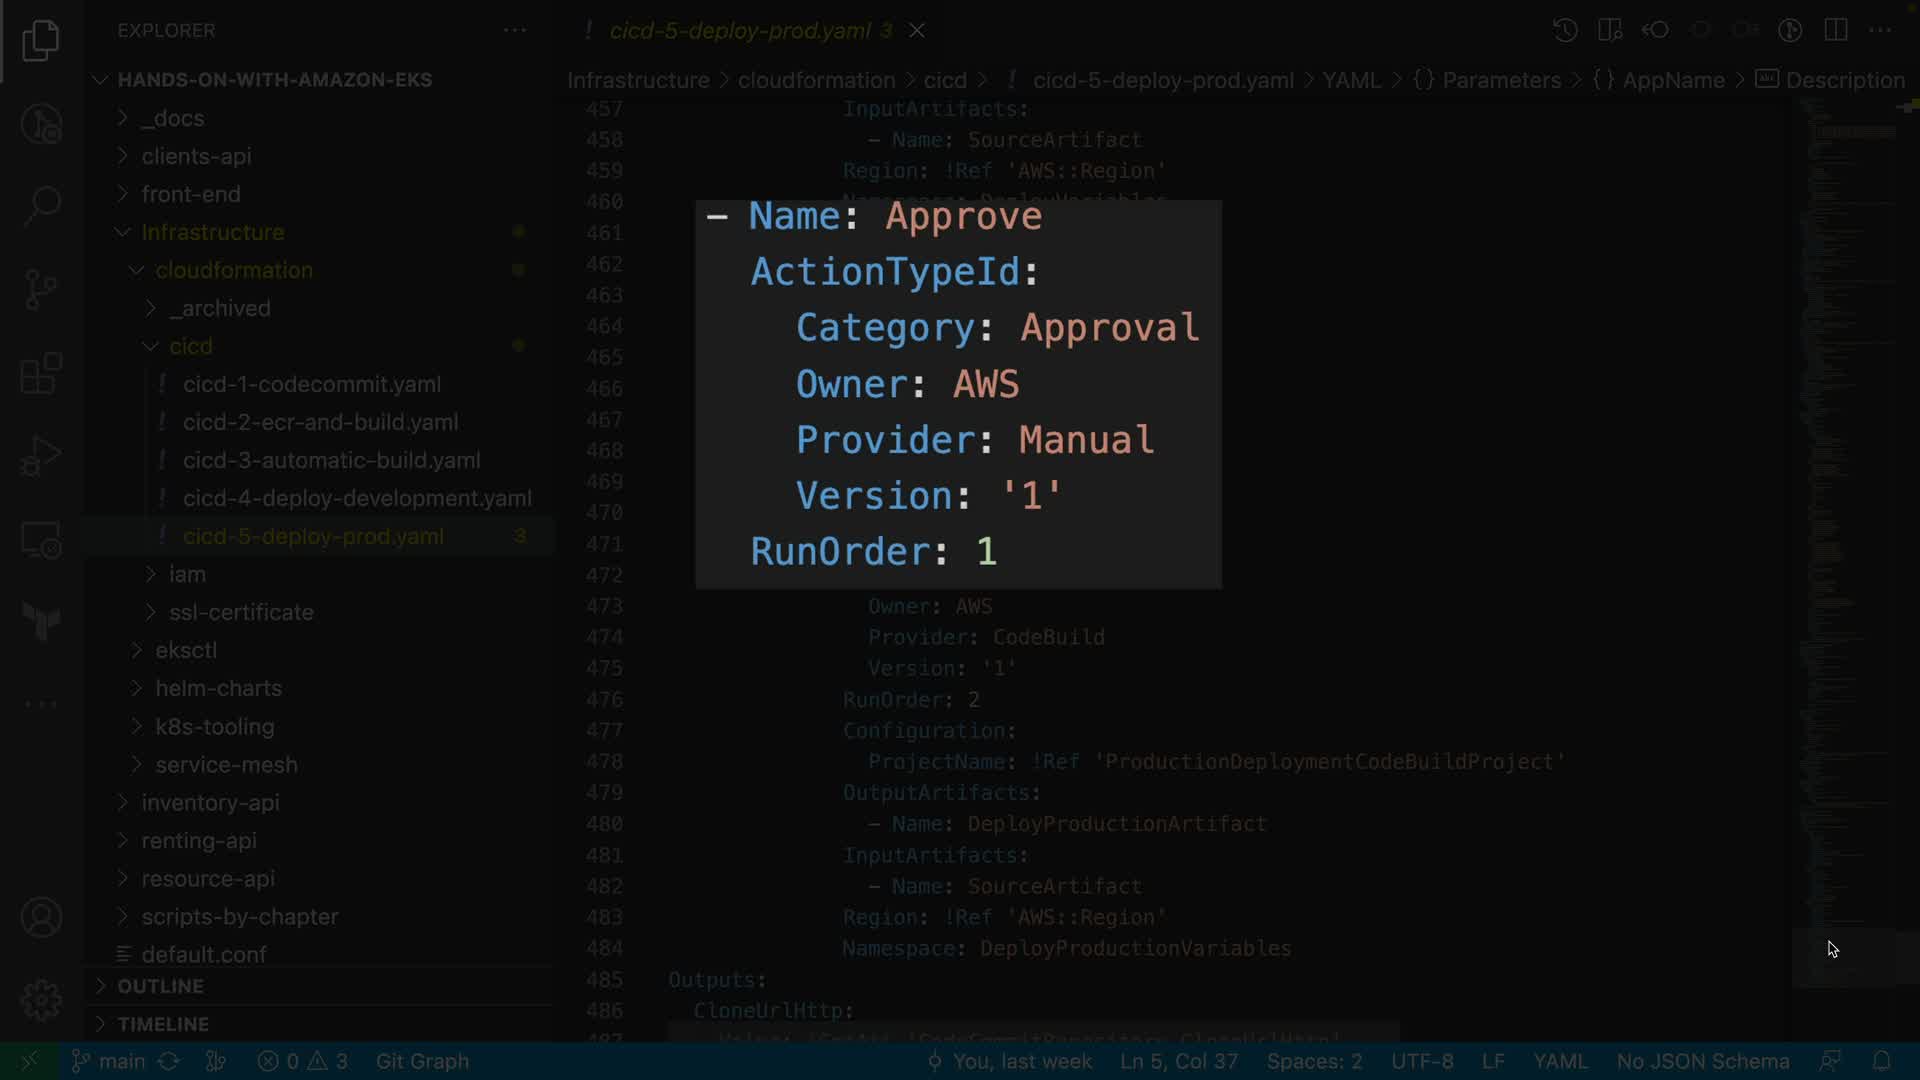Image resolution: width=1920 pixels, height=1080 pixels.
Task: Open notifications bell in status bar
Action: (1881, 1061)
